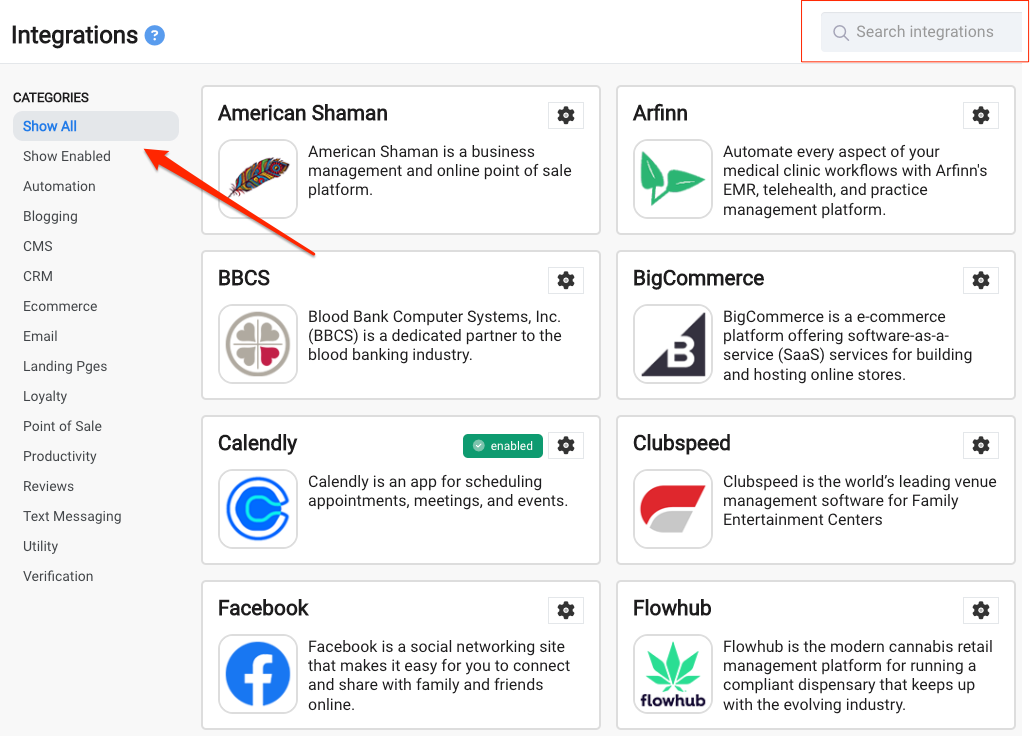Click the BBCS gear settings icon
Screen dimensions: 1030x736
(x=566, y=281)
